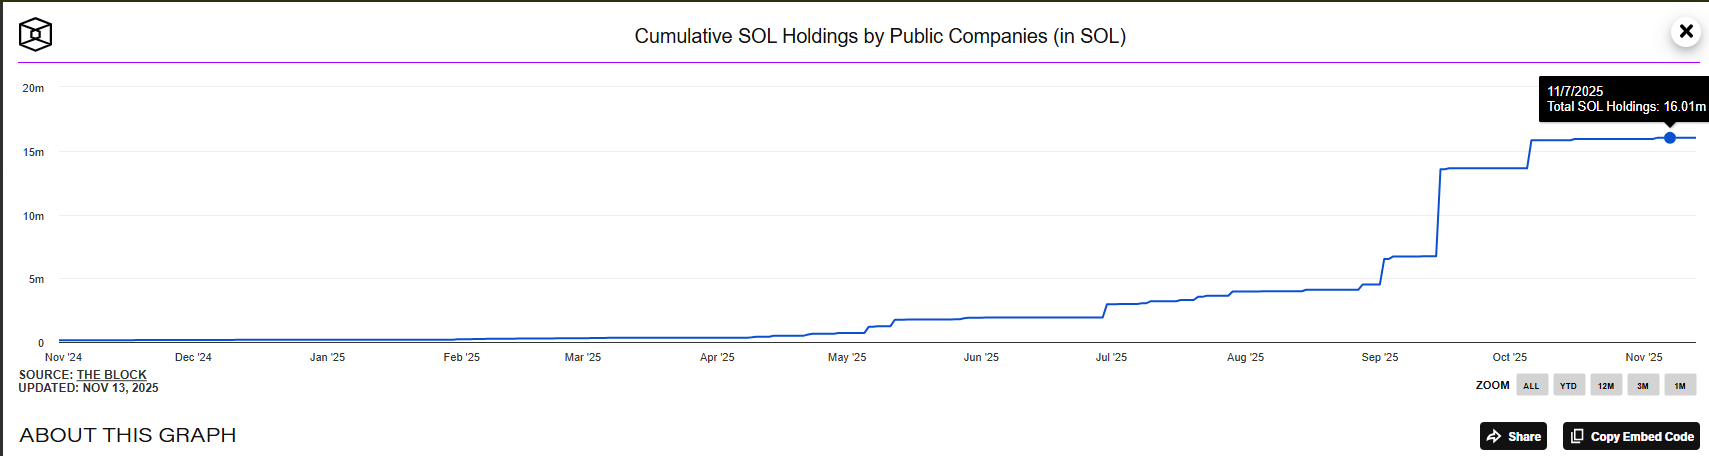
Task: Zoom chart to last 3M
Action: pos(1642,385)
